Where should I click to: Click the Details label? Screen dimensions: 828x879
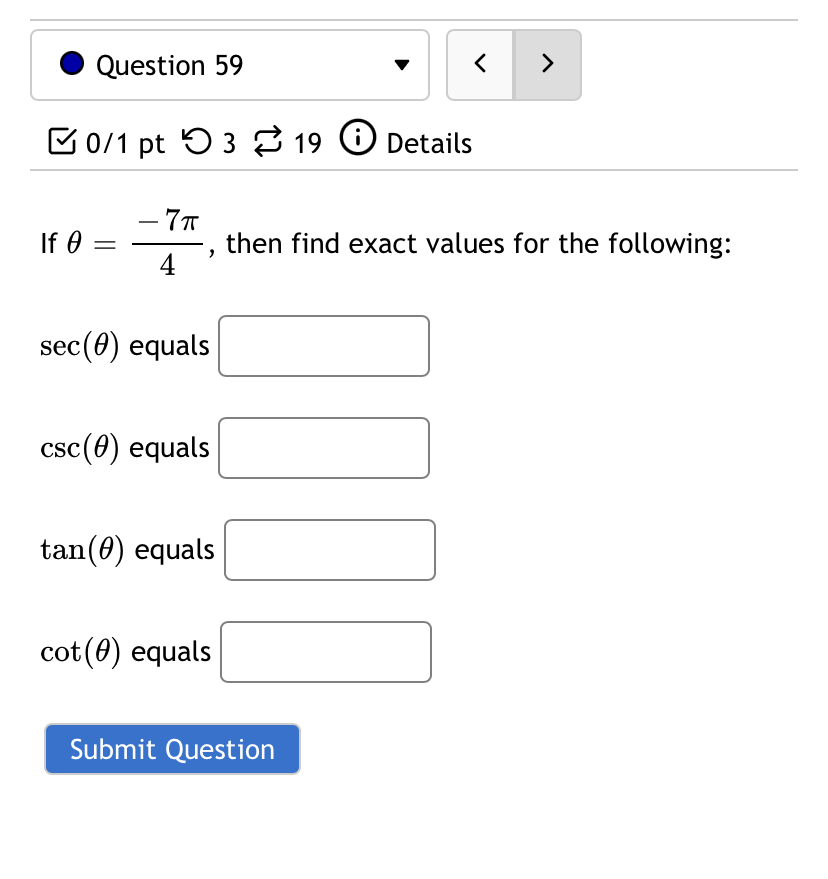tap(428, 143)
